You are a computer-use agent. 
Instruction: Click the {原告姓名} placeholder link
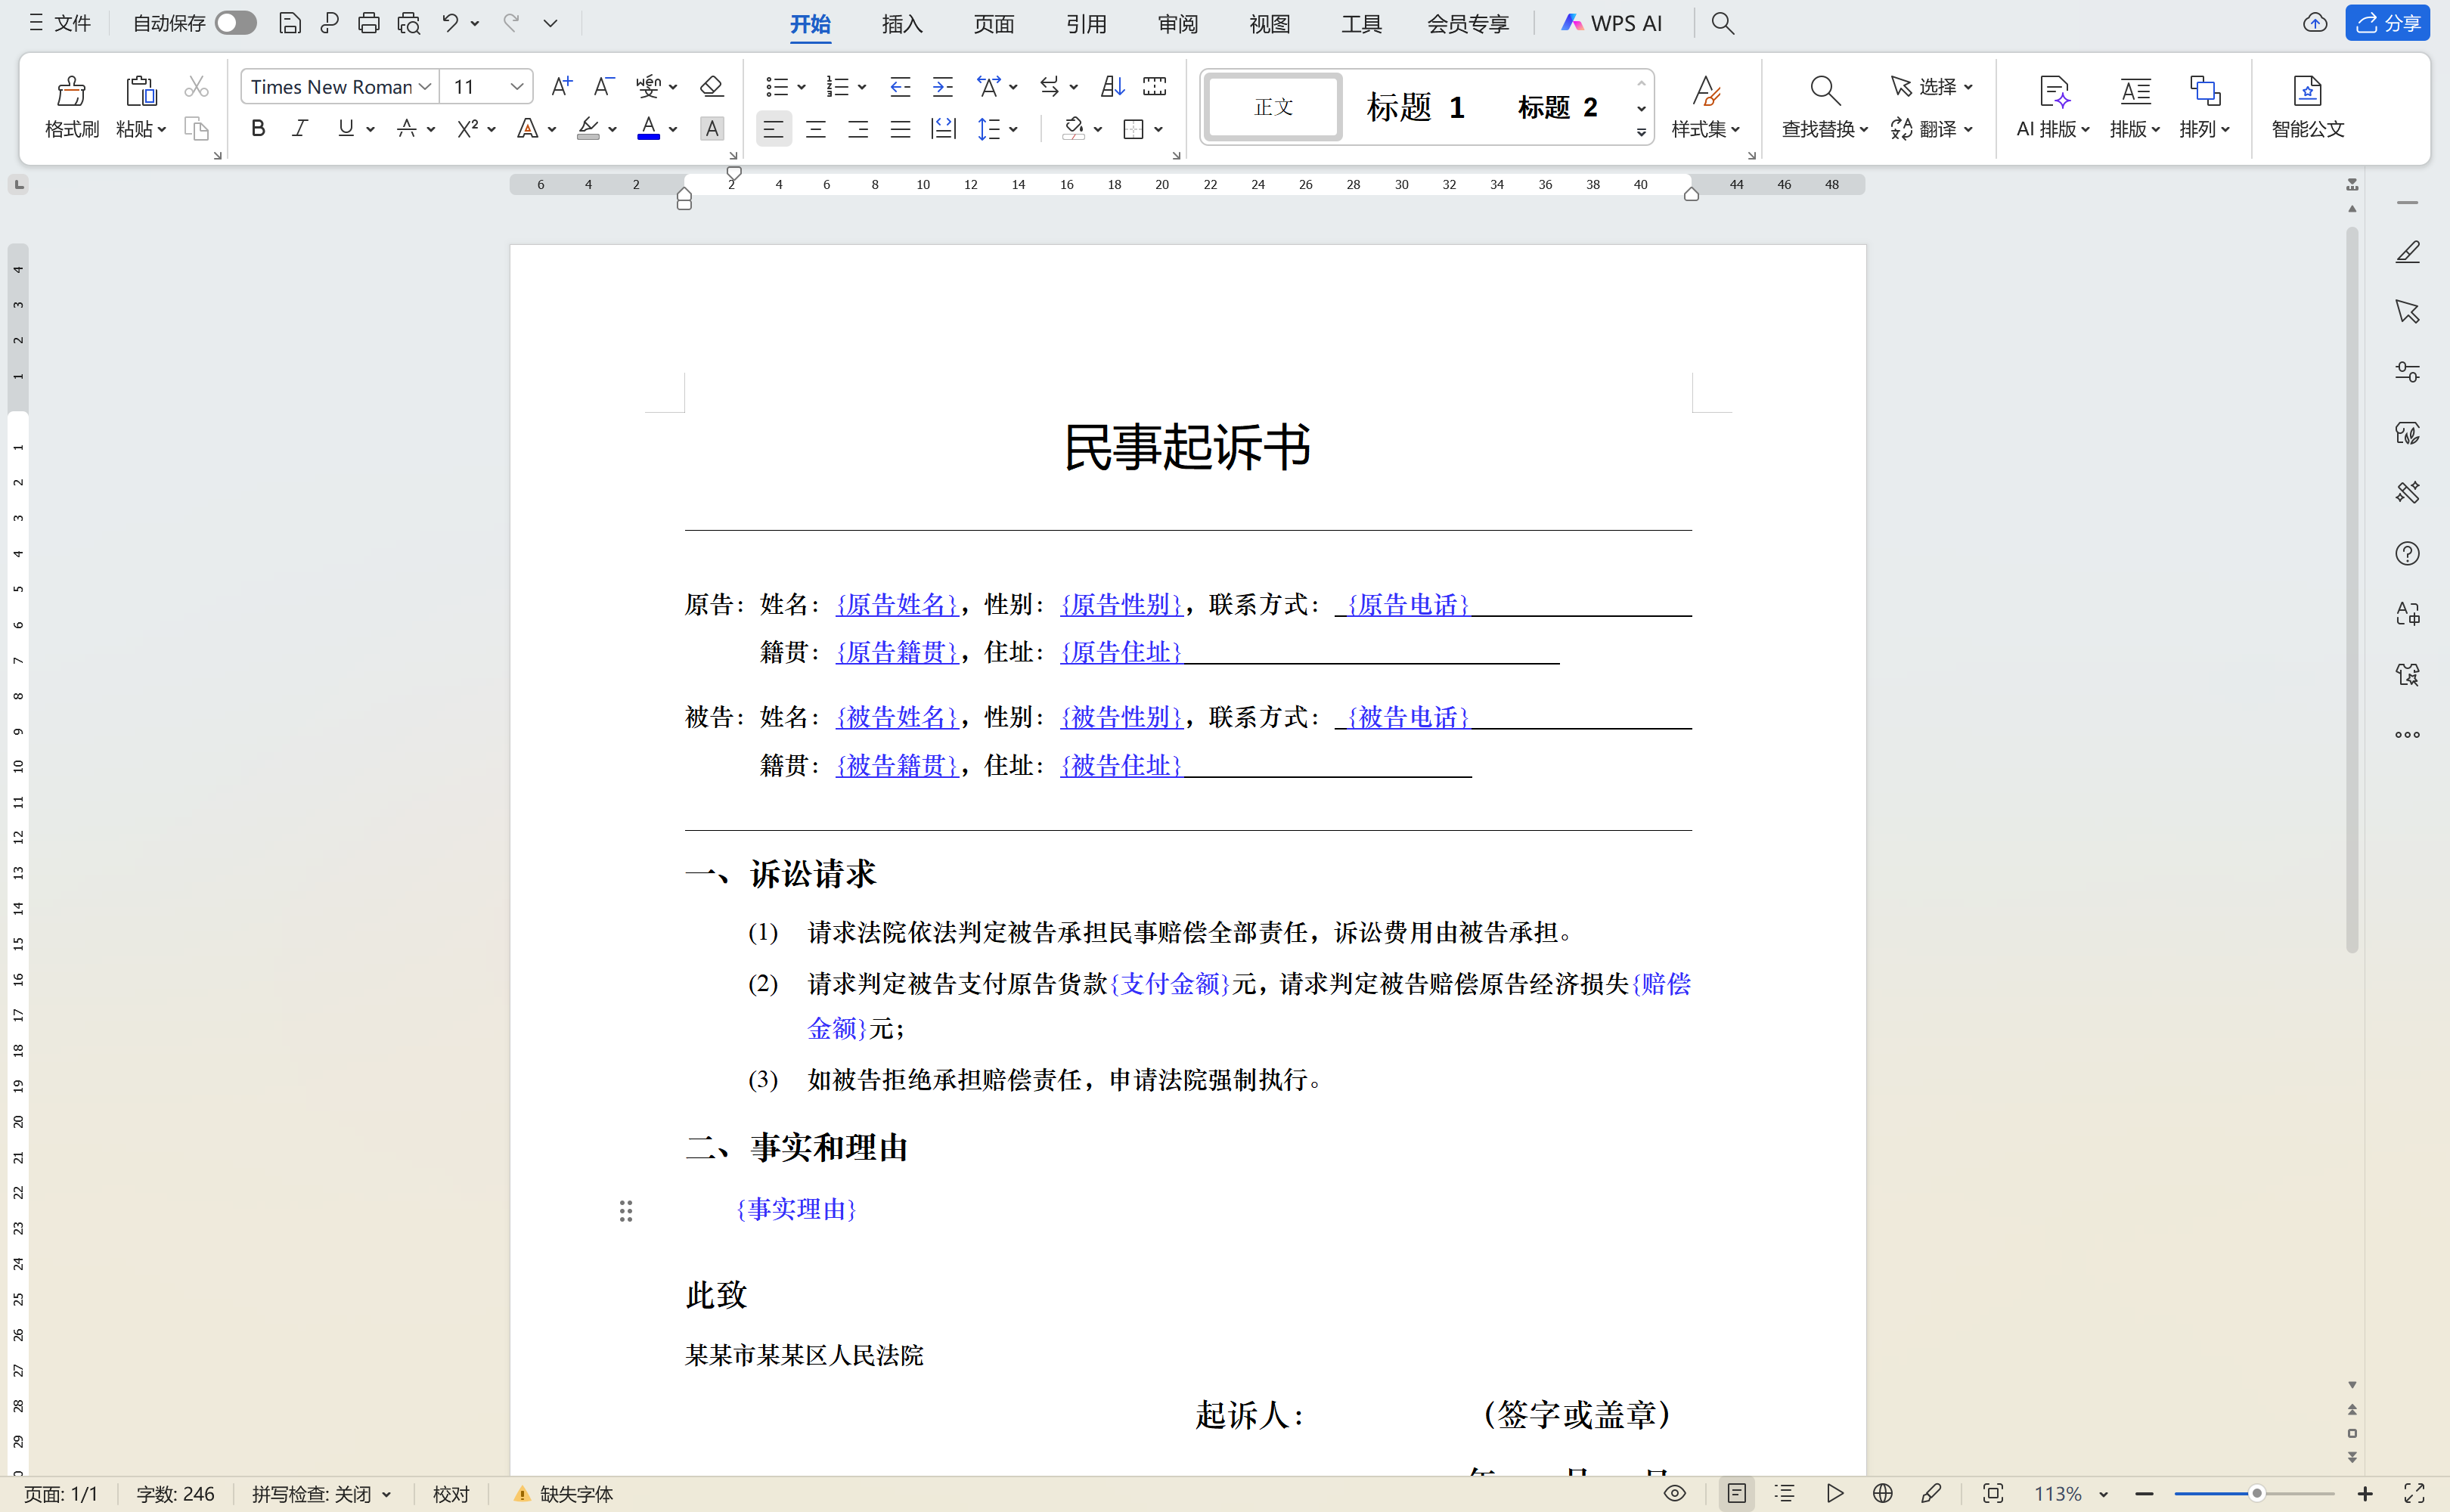pyautogui.click(x=895, y=604)
